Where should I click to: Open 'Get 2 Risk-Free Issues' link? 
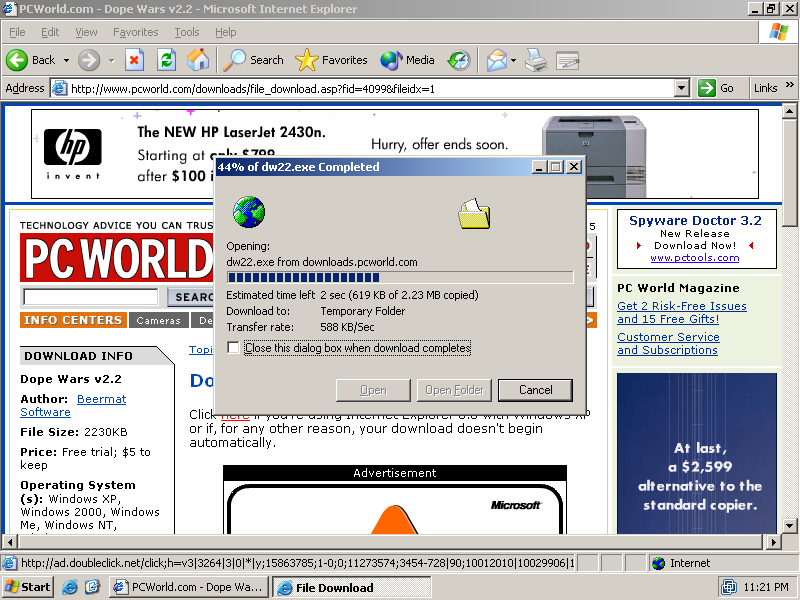point(682,312)
